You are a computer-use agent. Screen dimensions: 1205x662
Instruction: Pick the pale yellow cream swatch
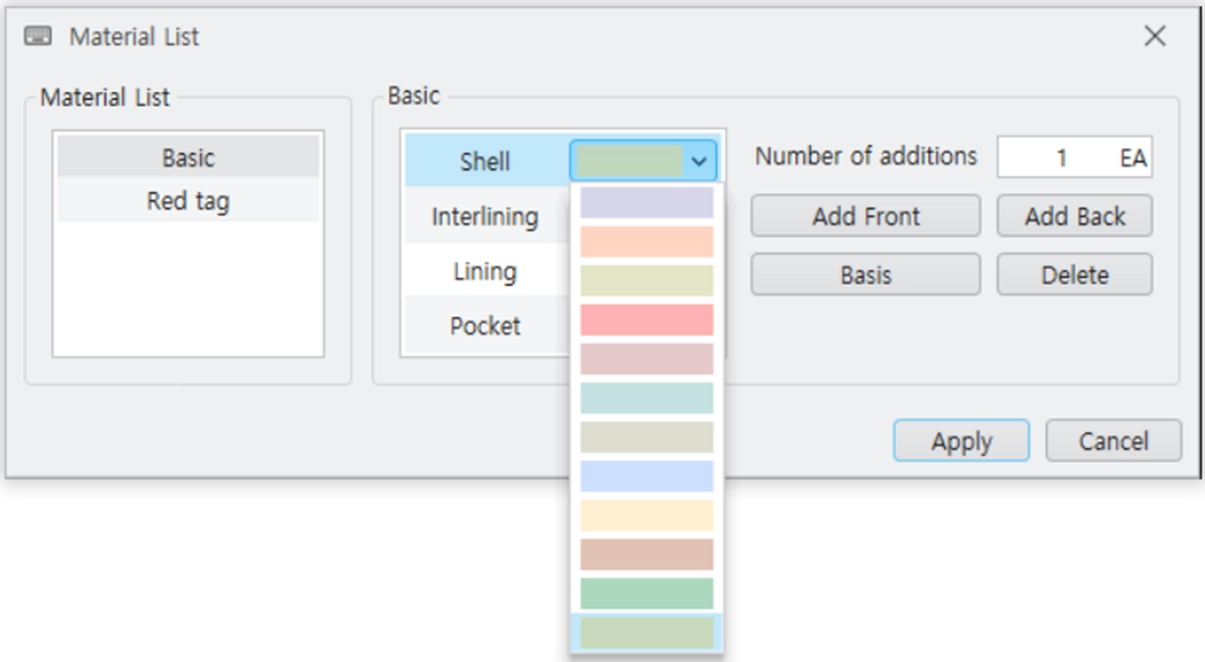coord(647,515)
